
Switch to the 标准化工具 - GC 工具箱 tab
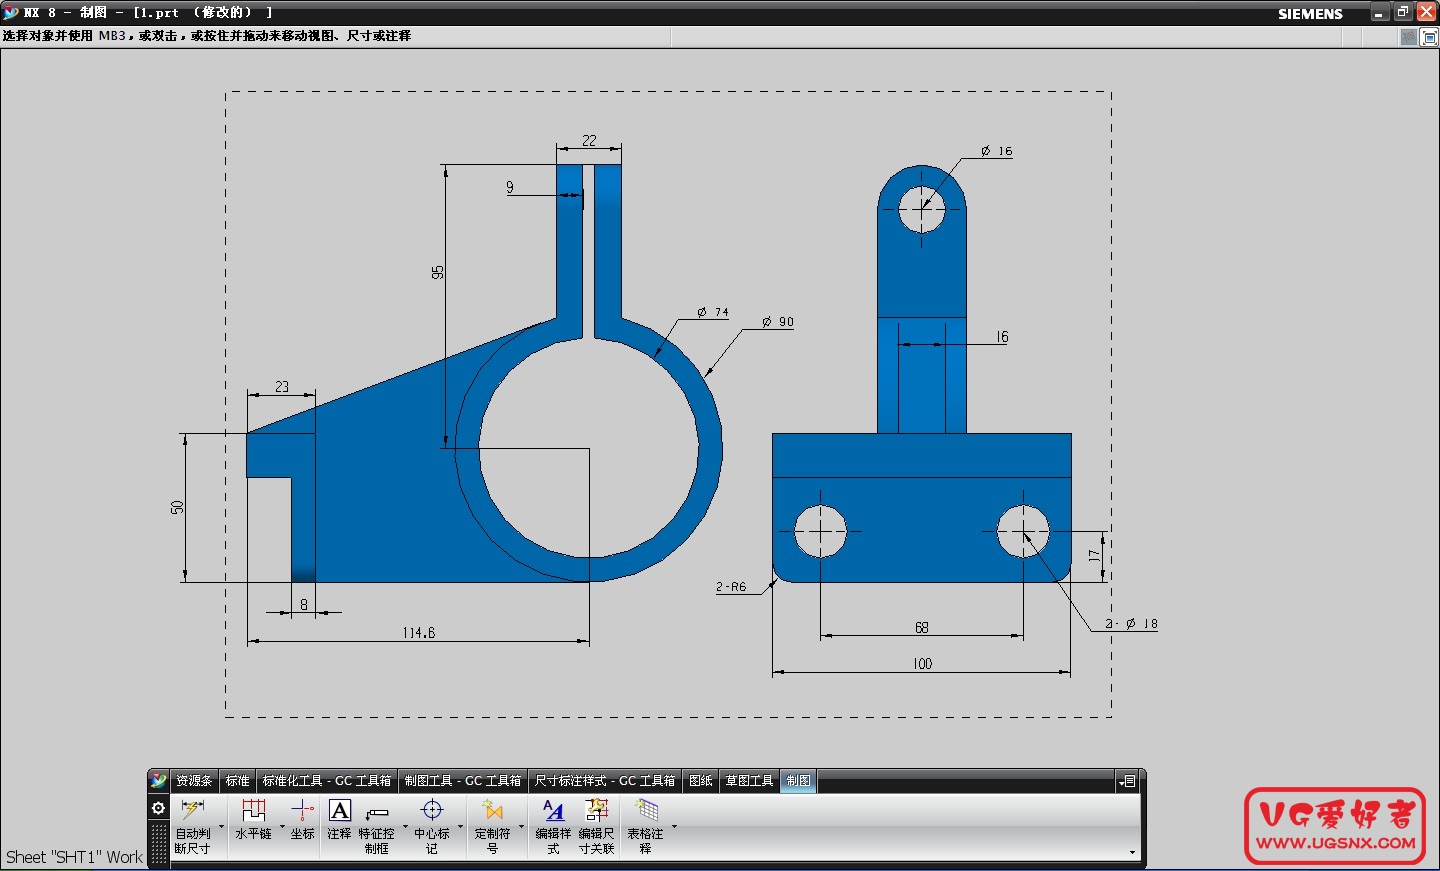point(327,781)
